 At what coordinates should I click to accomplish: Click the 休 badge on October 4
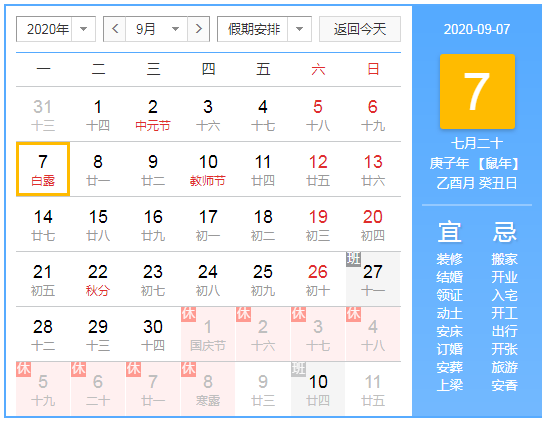[x=353, y=314]
